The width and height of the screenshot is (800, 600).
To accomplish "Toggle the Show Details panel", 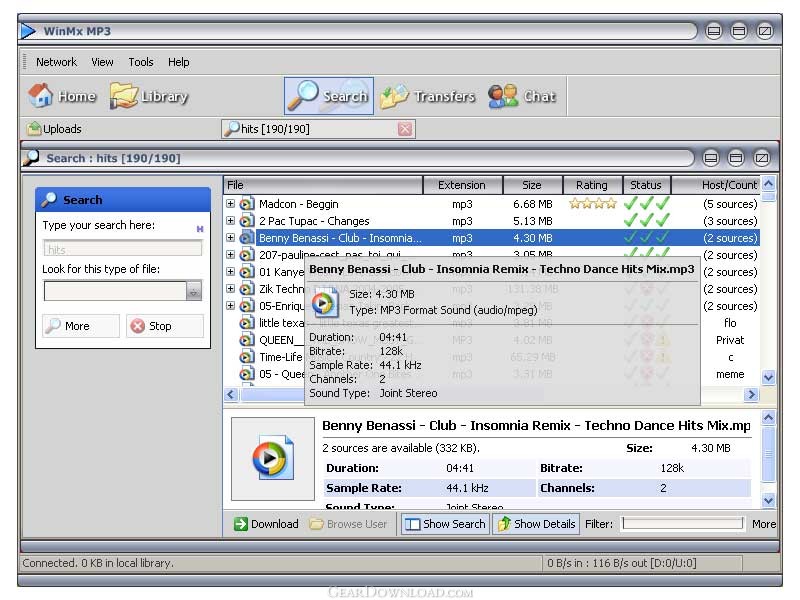I will pyautogui.click(x=537, y=524).
